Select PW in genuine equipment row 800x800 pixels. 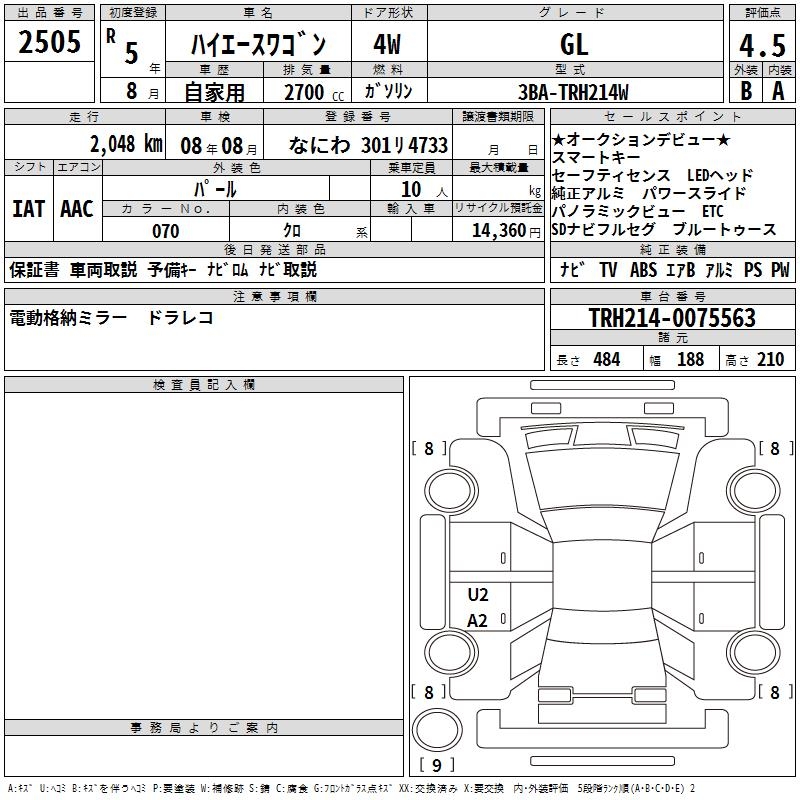(780, 269)
